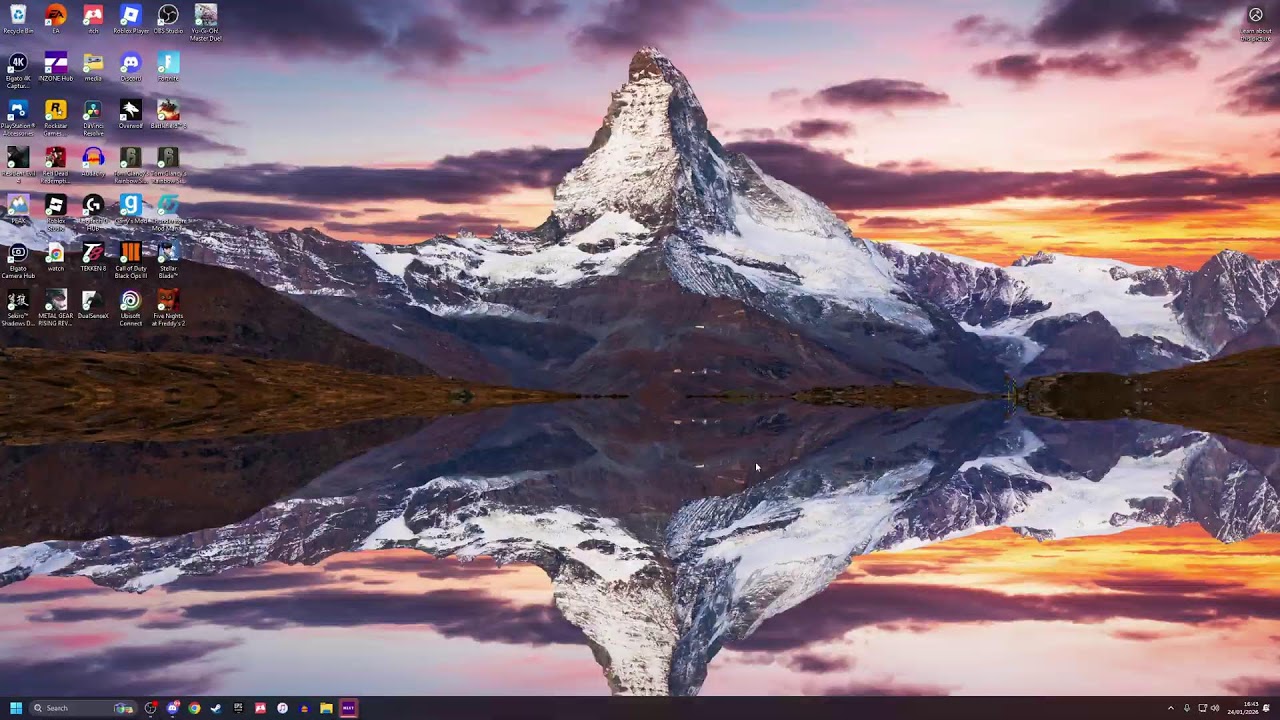Select the DualSenseX desktop icon

tap(93, 305)
